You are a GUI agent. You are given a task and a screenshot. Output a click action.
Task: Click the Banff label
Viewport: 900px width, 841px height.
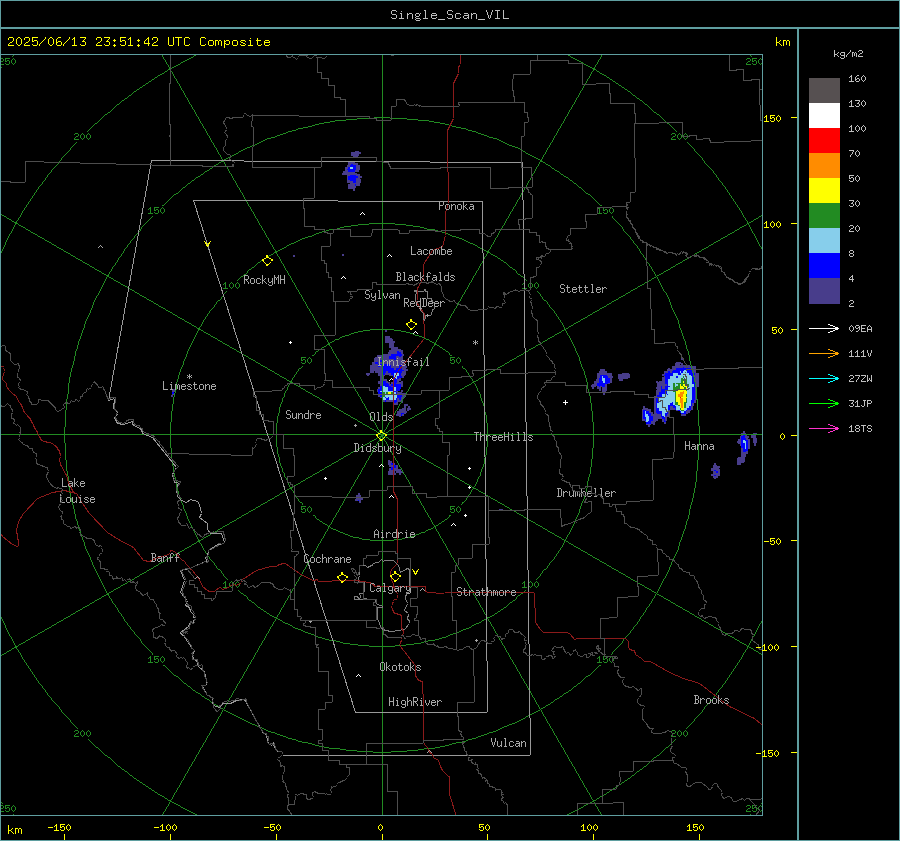(x=165, y=558)
